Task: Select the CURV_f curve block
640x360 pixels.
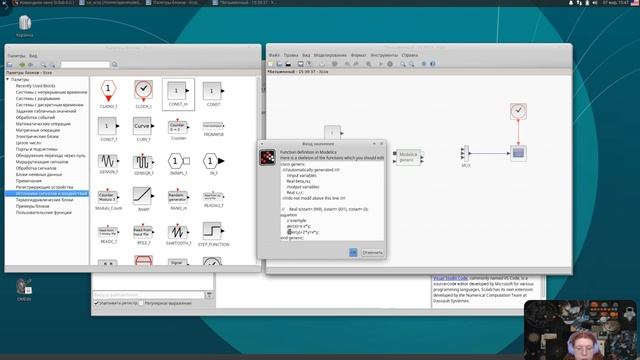Action: (143, 129)
